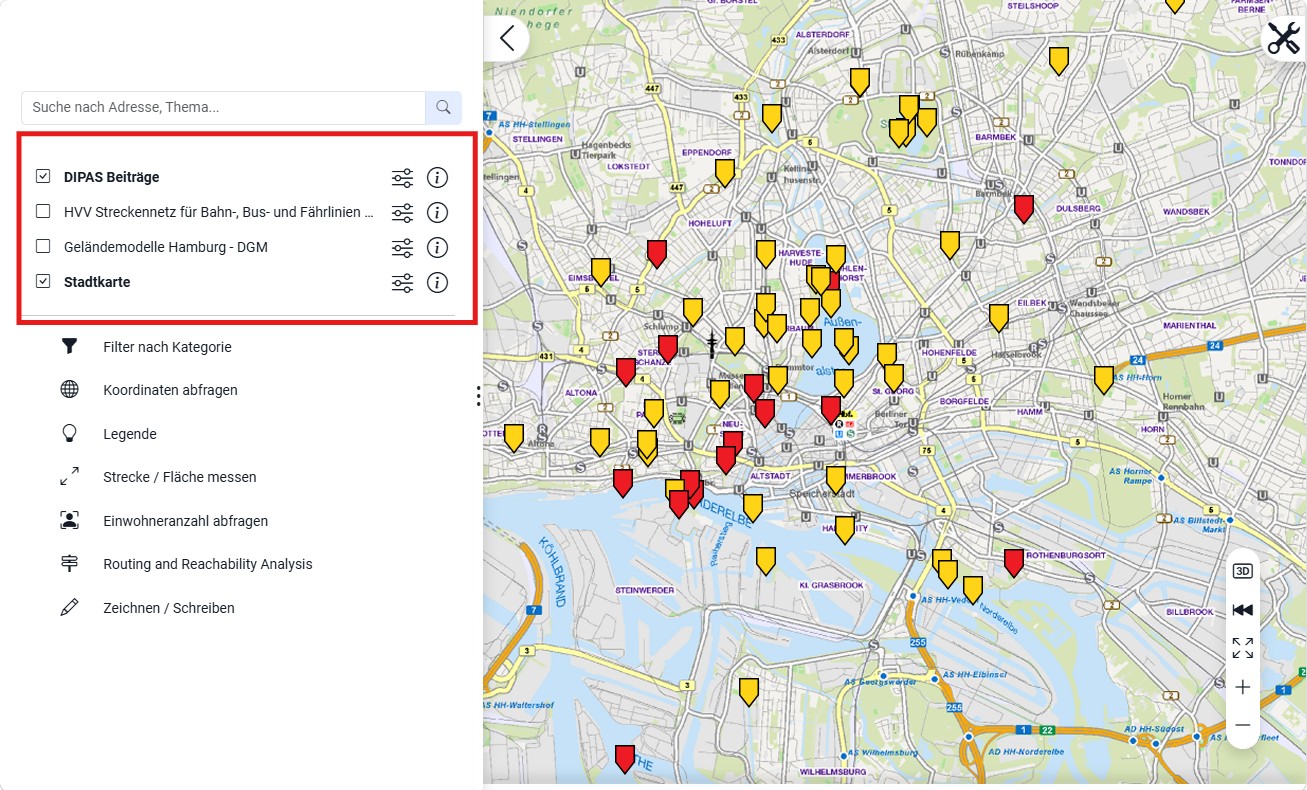The width and height of the screenshot is (1307, 790).
Task: Zoom in with the plus button
Action: tap(1243, 687)
